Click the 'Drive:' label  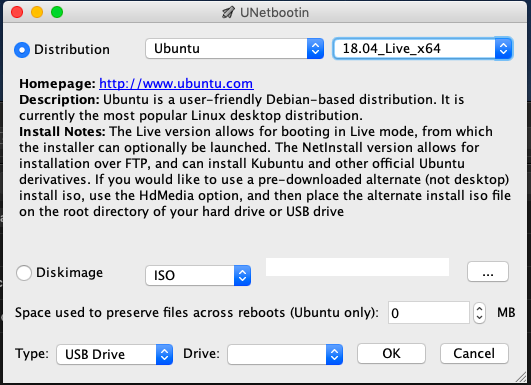pyautogui.click(x=201, y=354)
